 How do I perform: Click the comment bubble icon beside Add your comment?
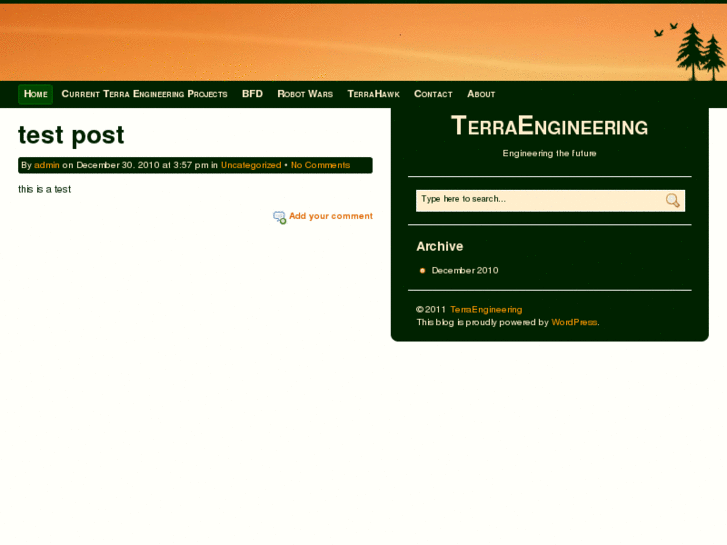tap(280, 217)
